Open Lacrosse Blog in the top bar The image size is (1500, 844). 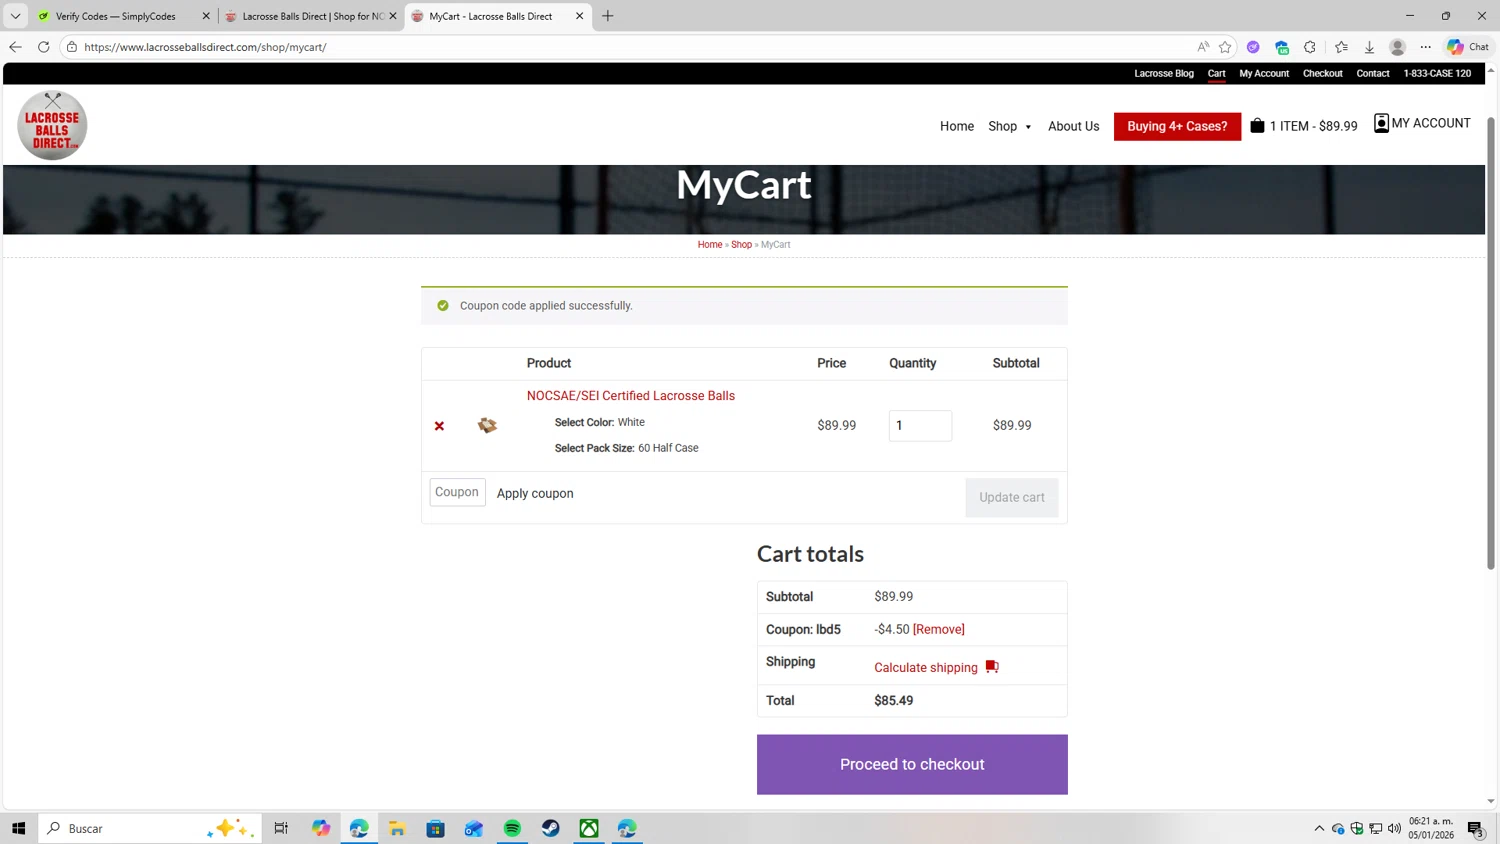(1164, 73)
